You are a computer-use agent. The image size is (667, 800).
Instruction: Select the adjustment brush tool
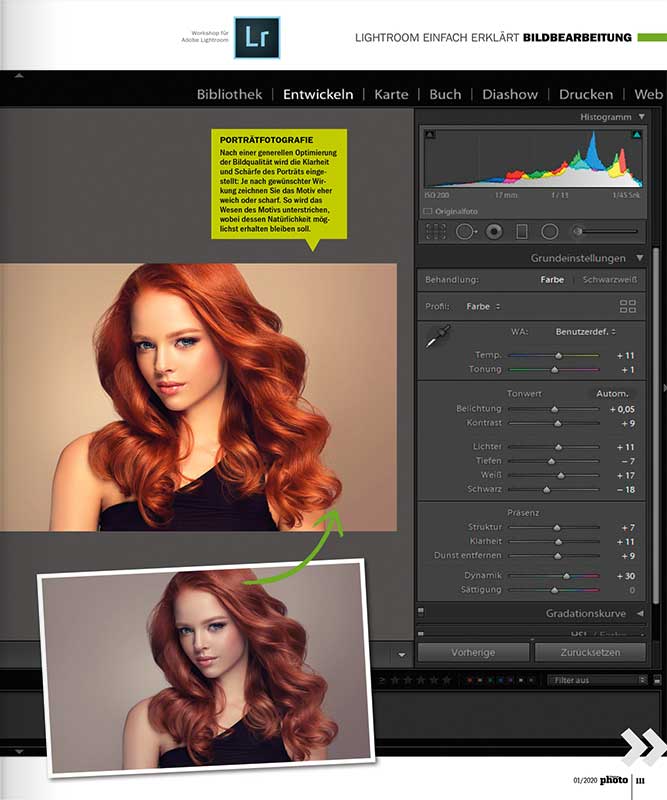605,231
